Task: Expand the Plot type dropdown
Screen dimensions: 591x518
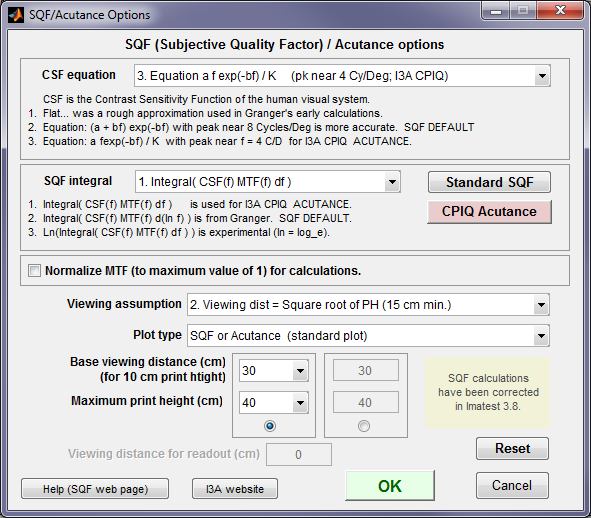Action: pos(368,336)
